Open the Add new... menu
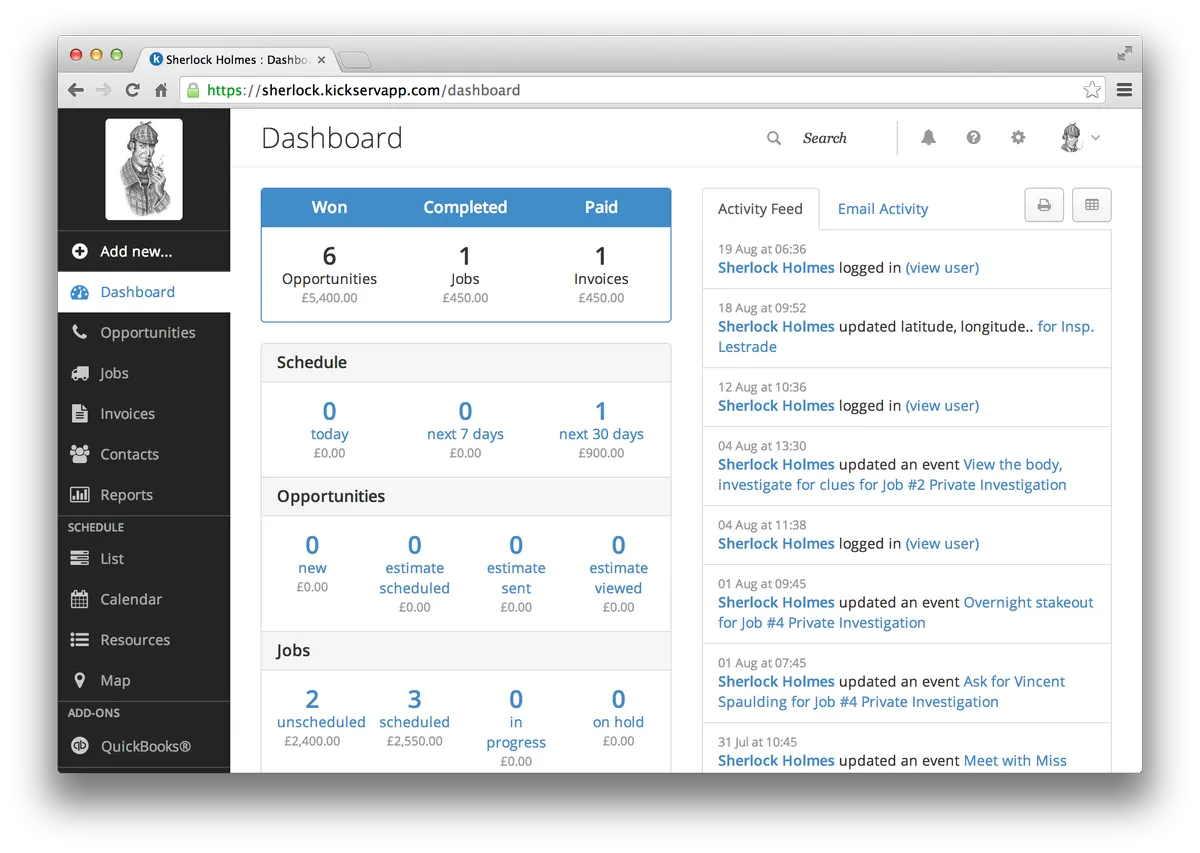 (144, 251)
